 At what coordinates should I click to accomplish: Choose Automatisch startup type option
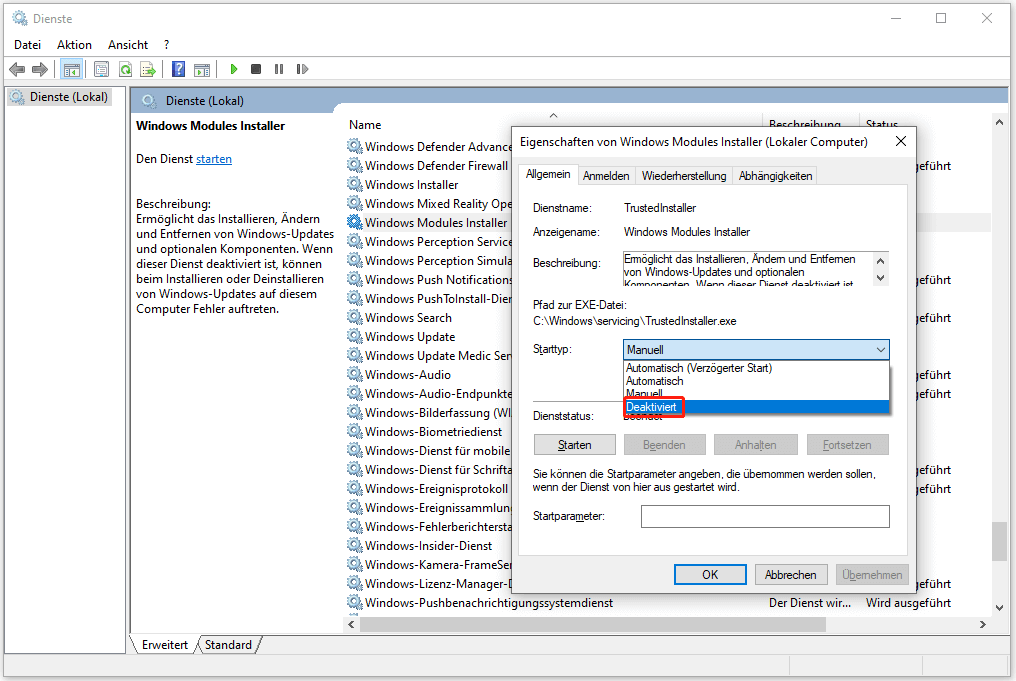tap(654, 381)
